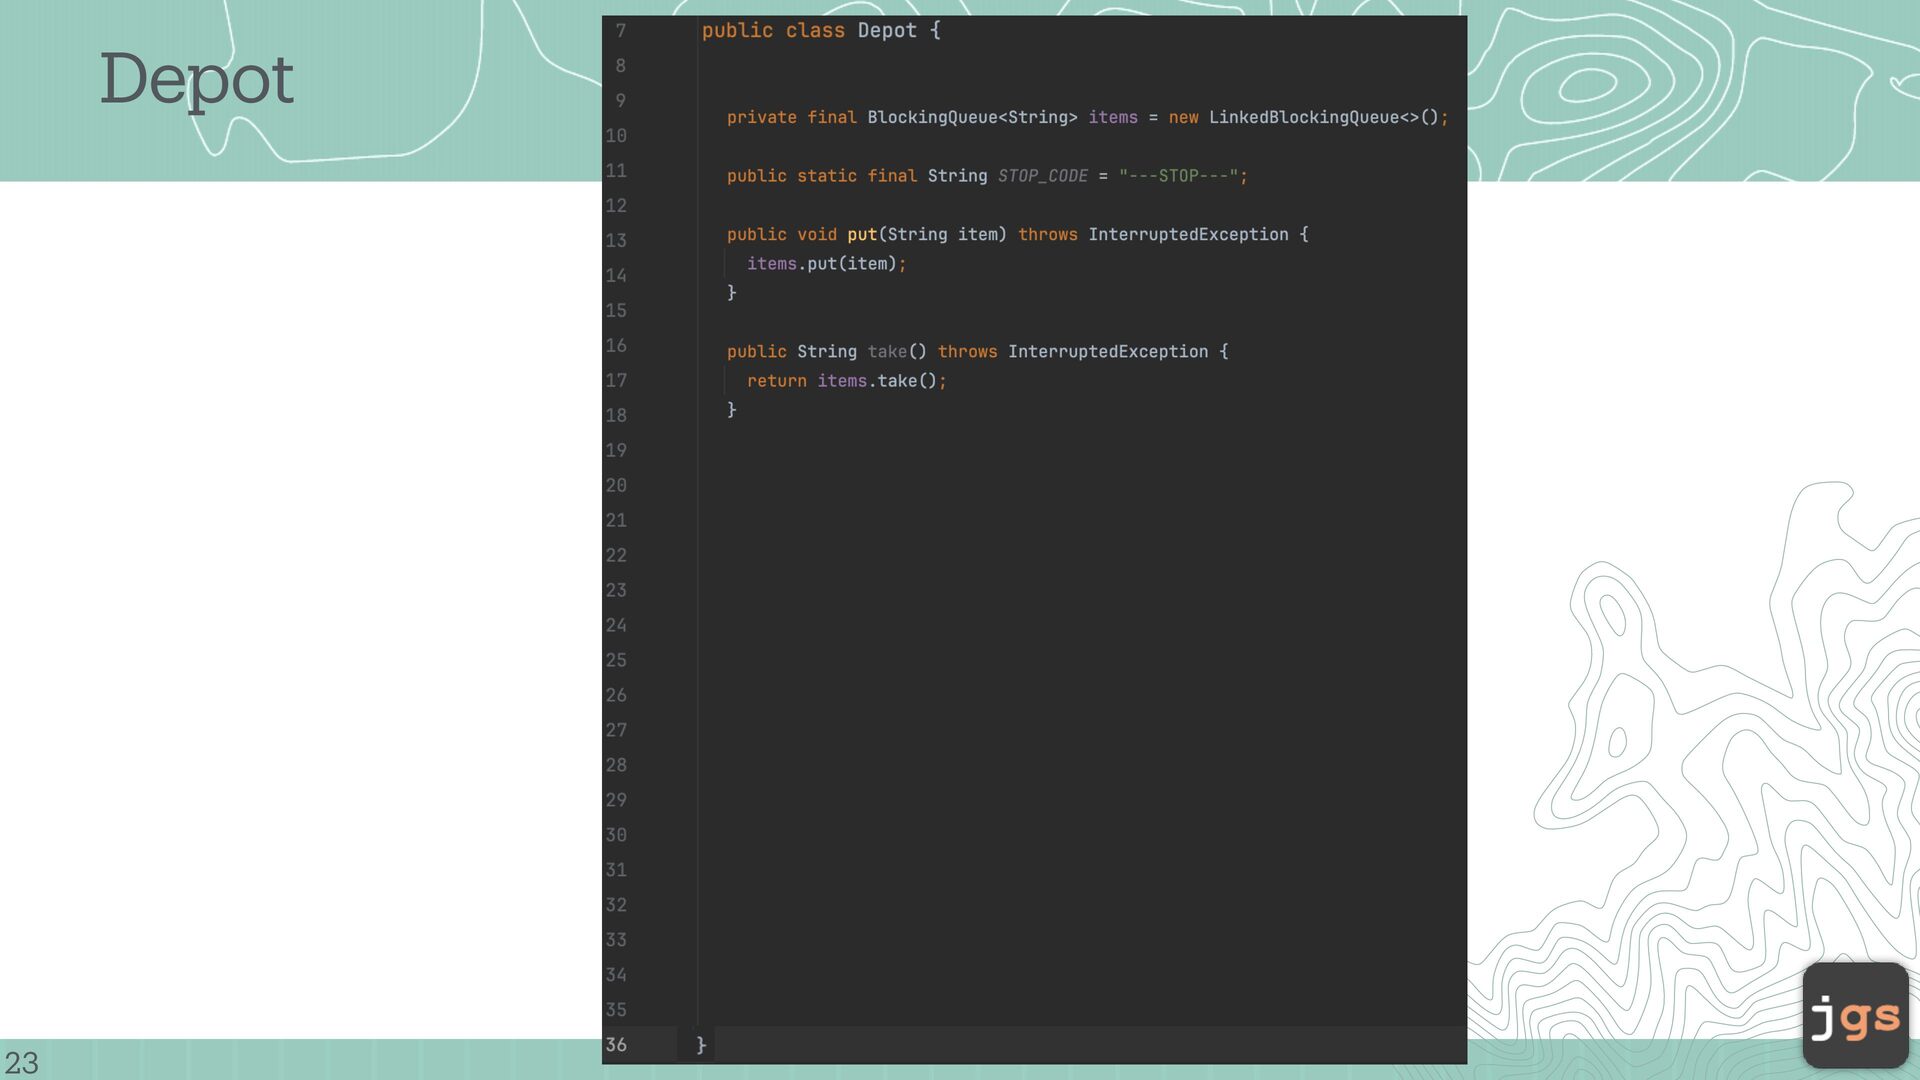The image size is (1920, 1080).
Task: Click InterruptedException in put signature
Action: coord(1187,235)
